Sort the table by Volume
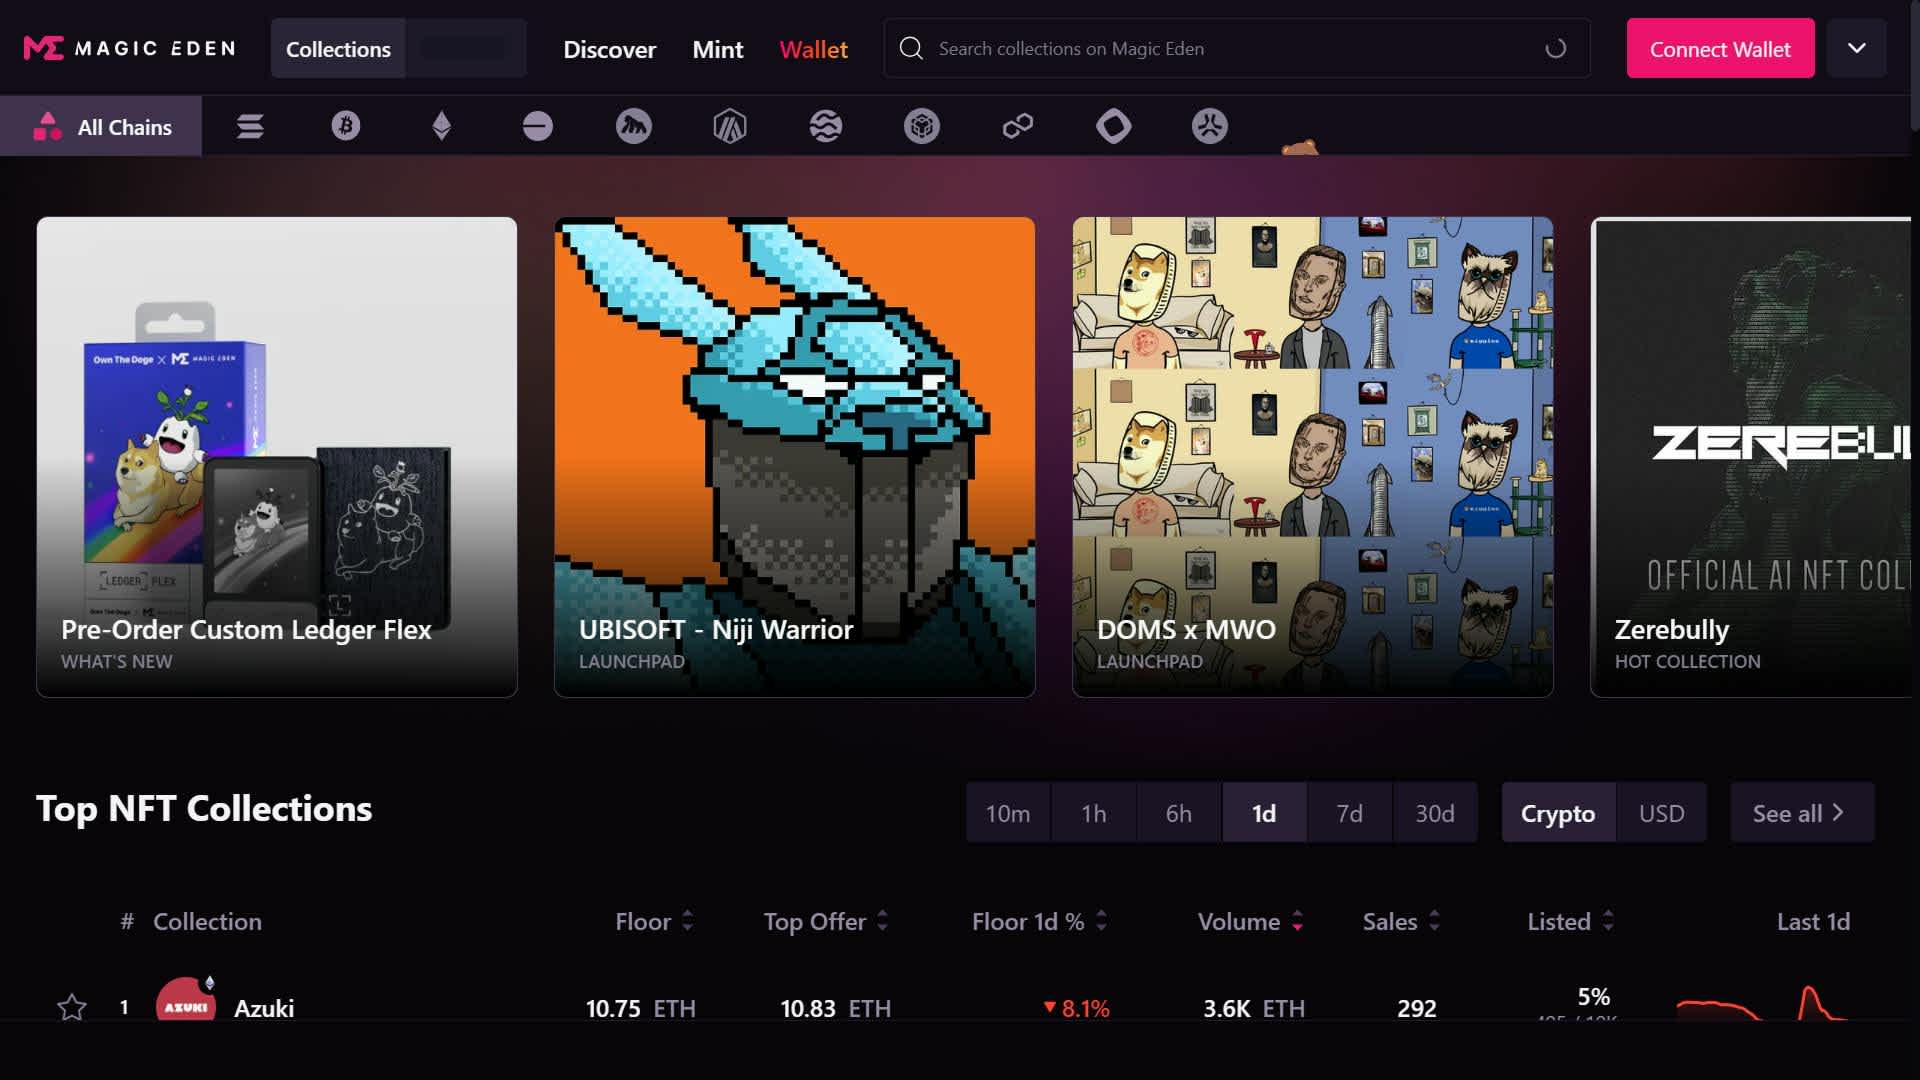The height and width of the screenshot is (1080, 1920). [x=1249, y=921]
